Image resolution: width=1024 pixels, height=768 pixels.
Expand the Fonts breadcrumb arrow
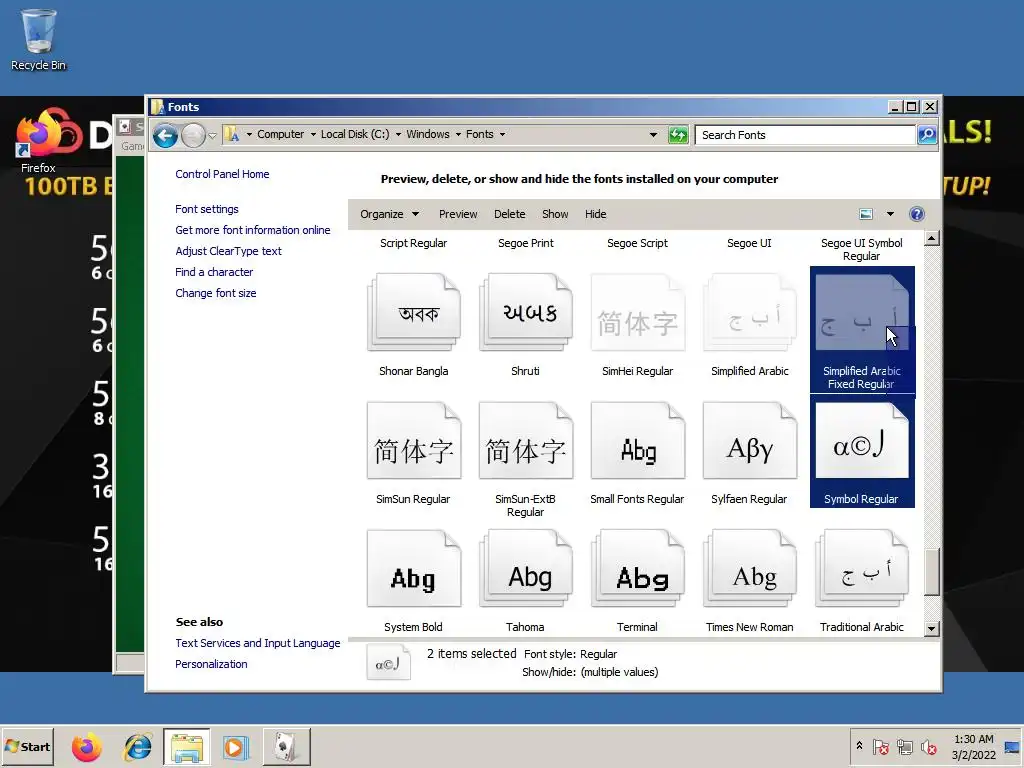(x=502, y=135)
